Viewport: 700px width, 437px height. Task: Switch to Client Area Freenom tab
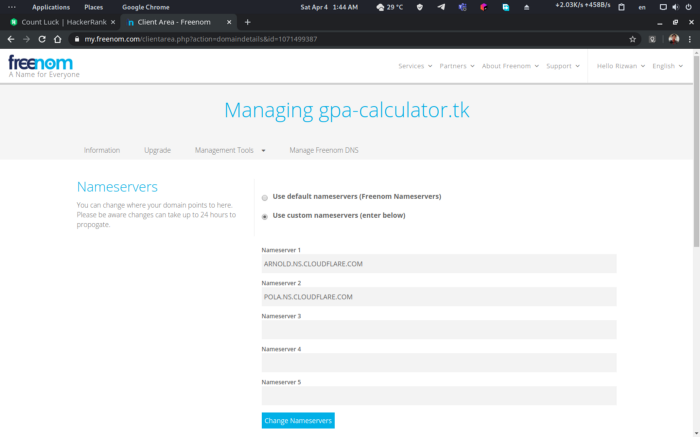(178, 22)
